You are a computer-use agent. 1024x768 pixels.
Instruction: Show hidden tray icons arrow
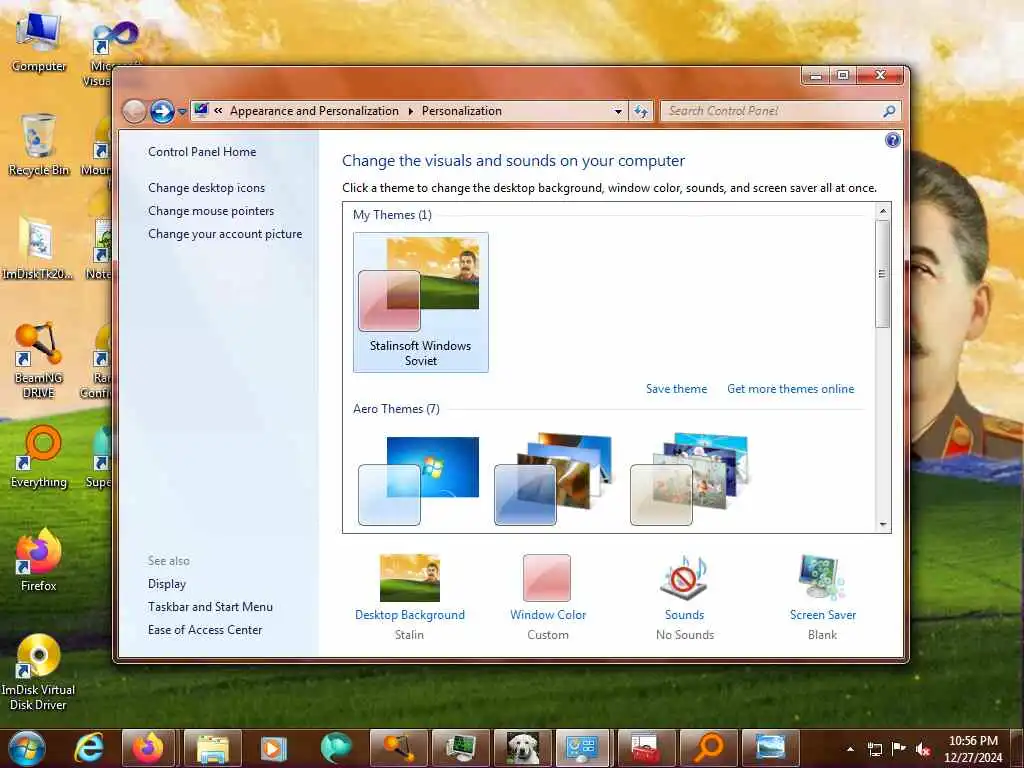tap(850, 749)
